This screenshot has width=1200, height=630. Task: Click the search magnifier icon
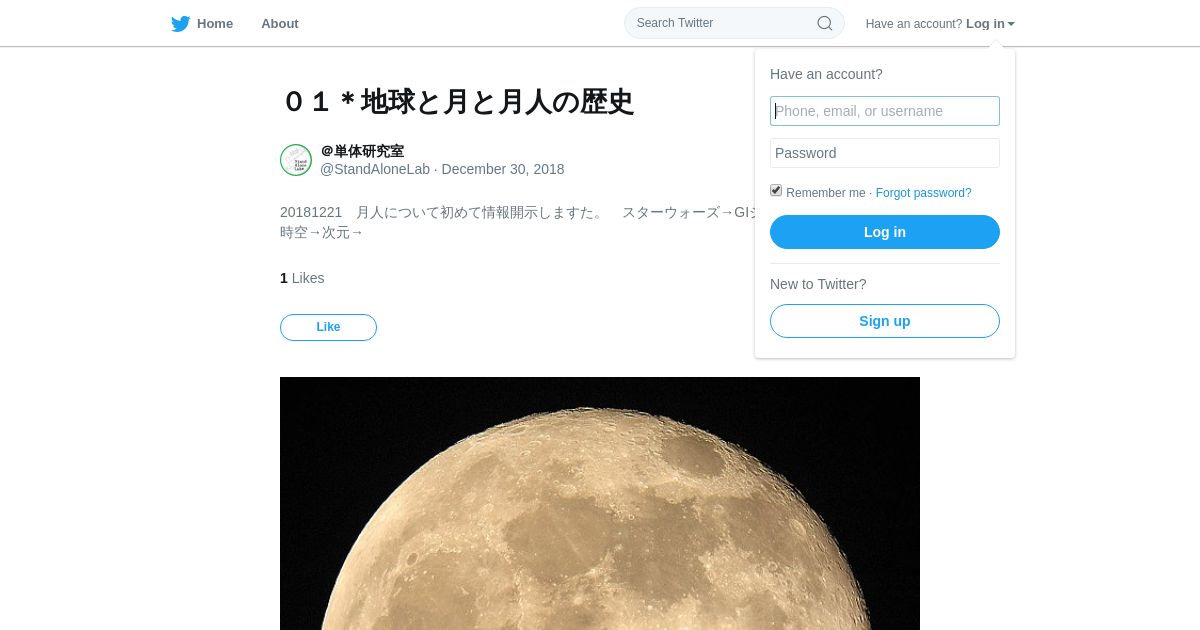[x=825, y=23]
